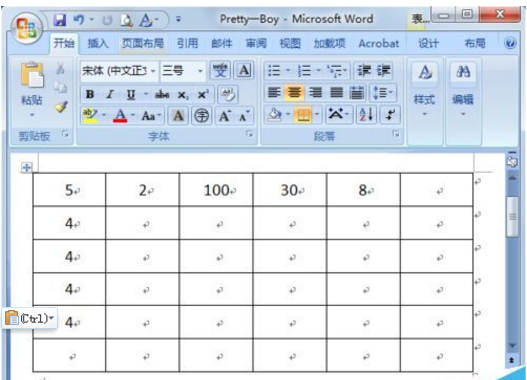The image size is (527, 380).
Task: Undo the last action
Action: point(79,20)
